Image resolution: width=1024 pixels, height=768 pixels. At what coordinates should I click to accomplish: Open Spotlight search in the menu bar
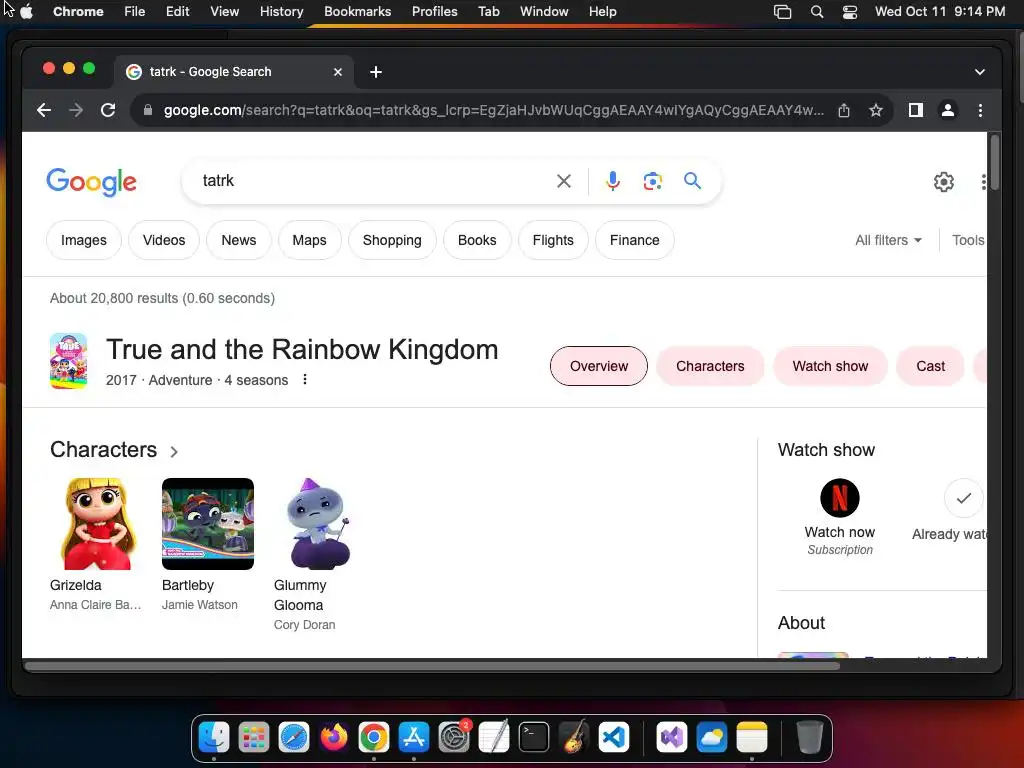pos(816,12)
